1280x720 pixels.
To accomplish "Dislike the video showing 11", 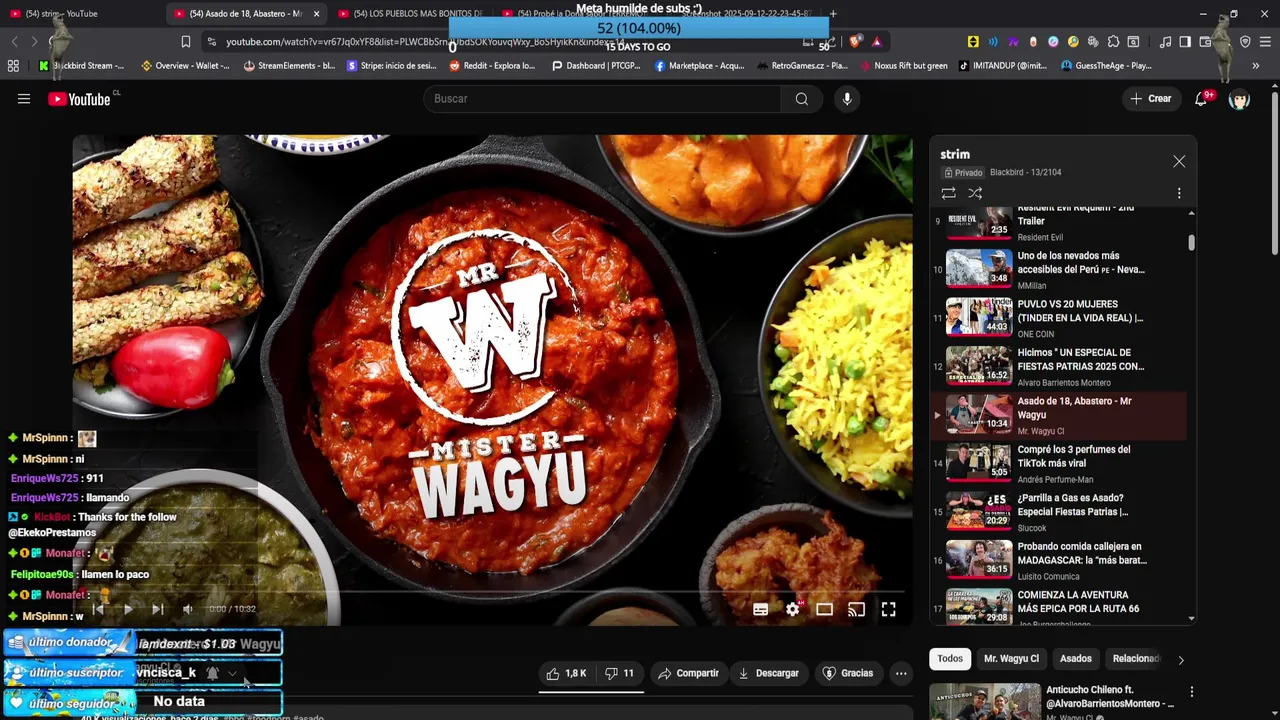I will click(x=620, y=673).
